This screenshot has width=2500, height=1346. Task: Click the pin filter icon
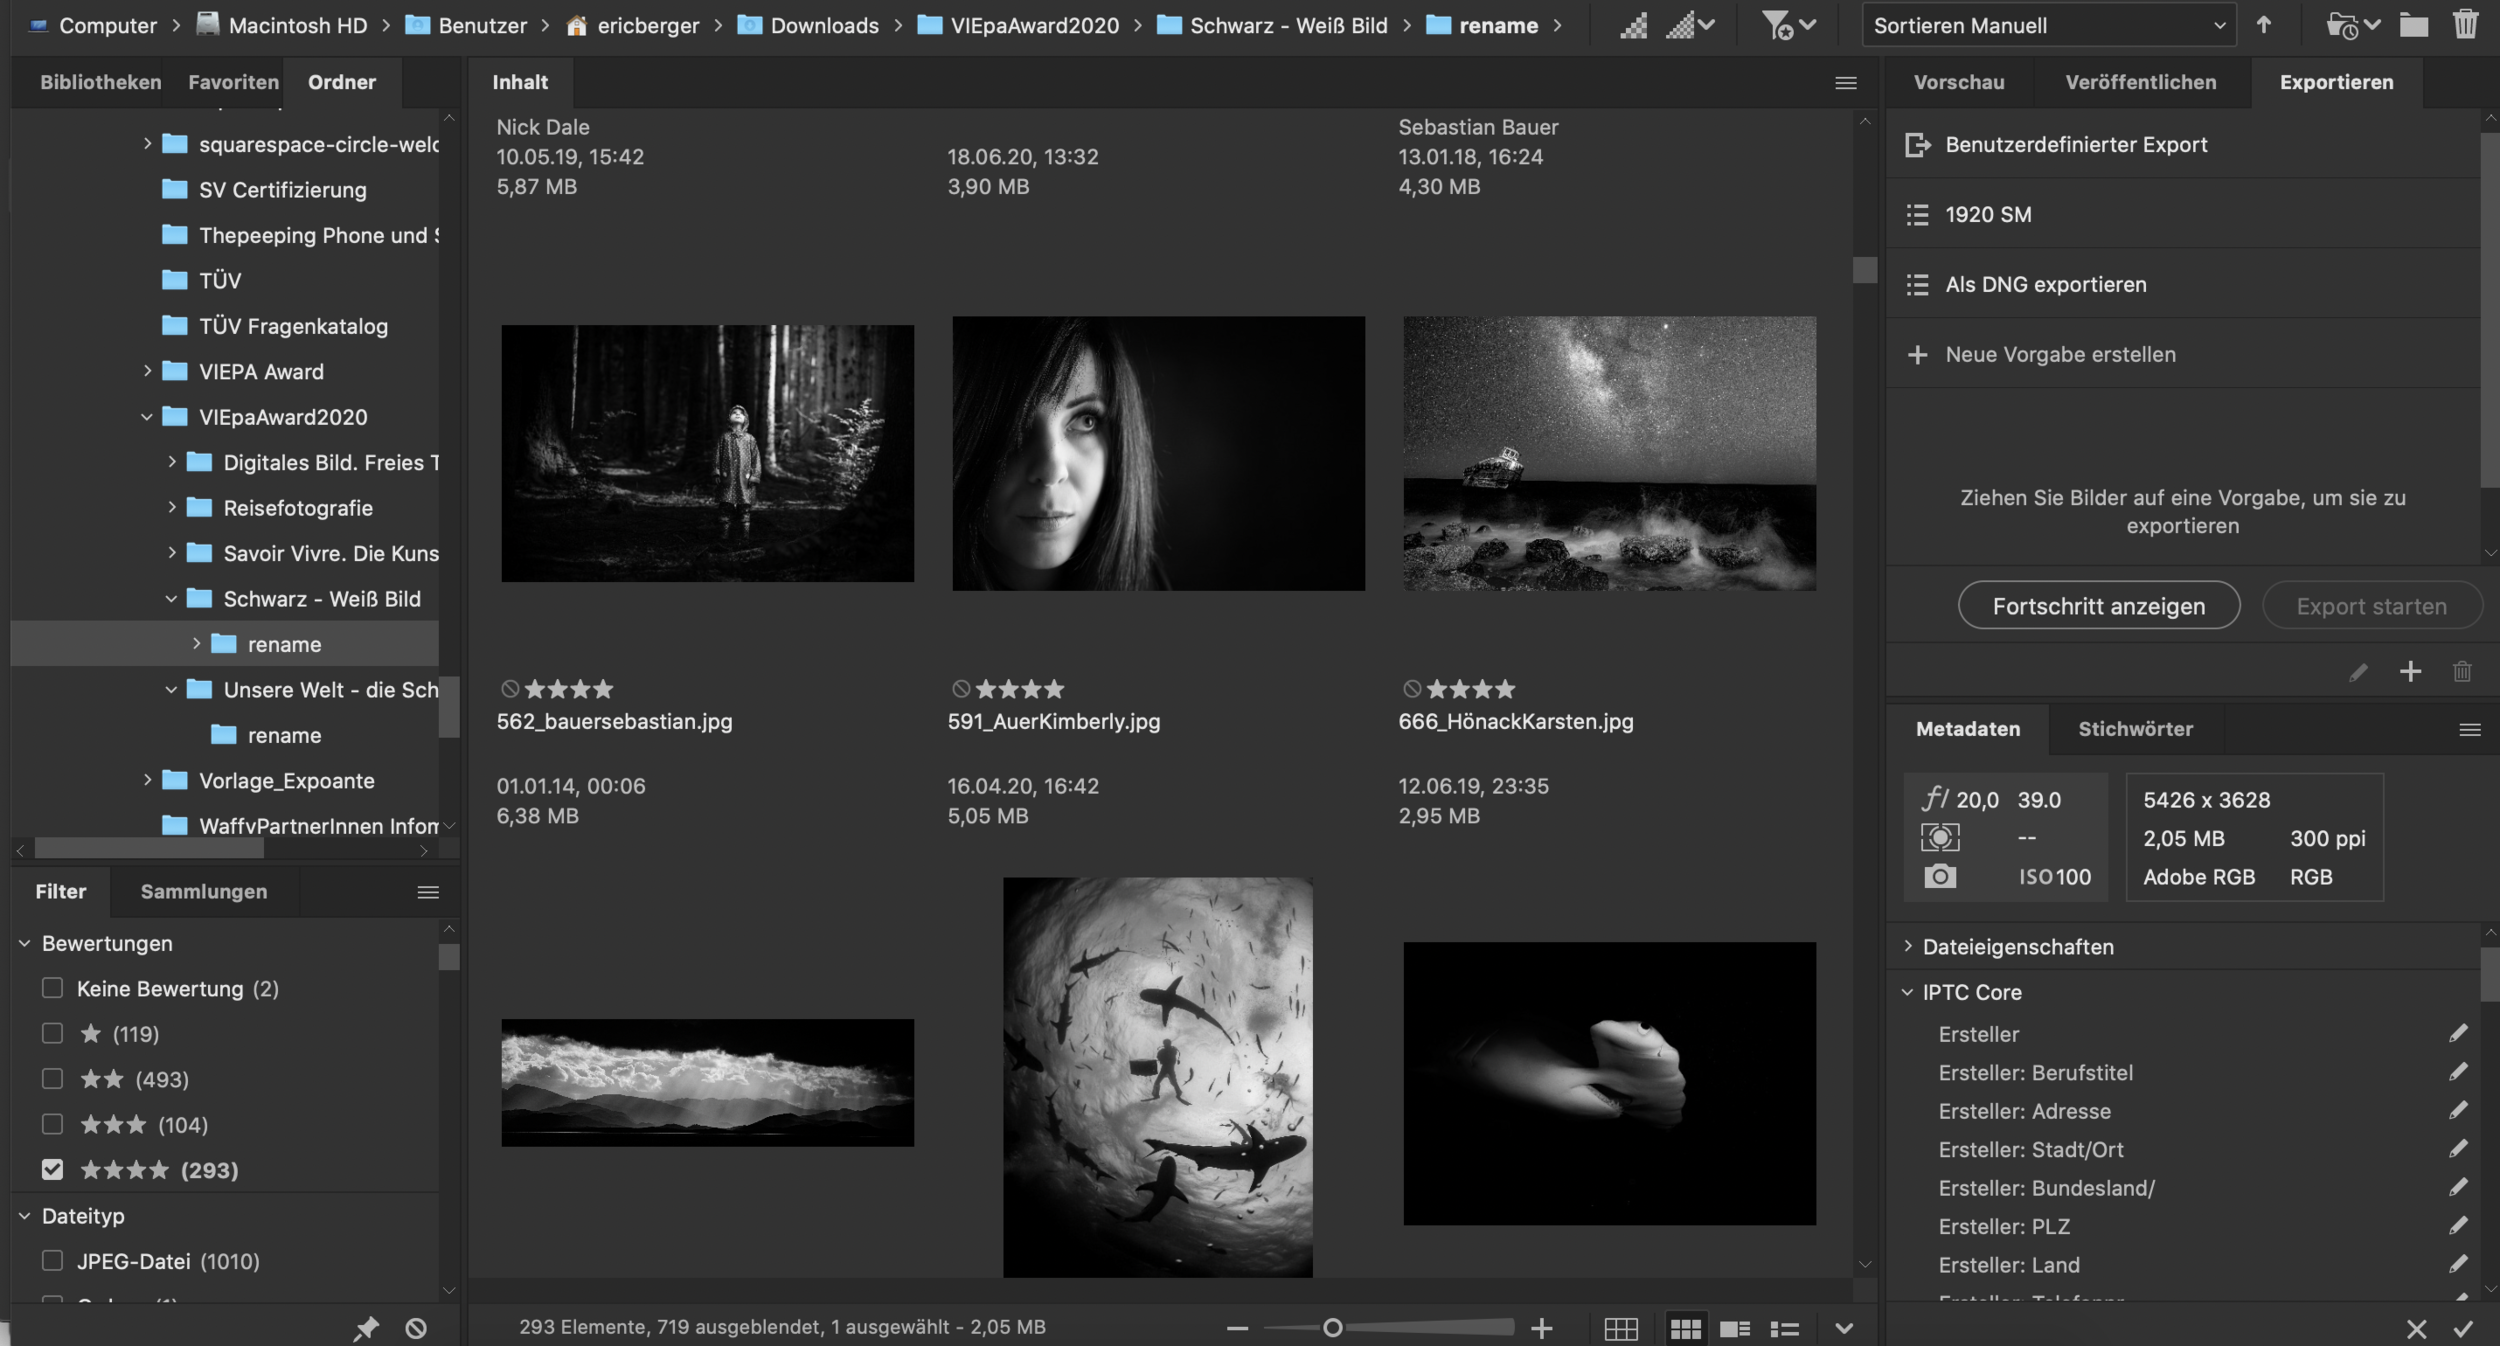tap(366, 1328)
